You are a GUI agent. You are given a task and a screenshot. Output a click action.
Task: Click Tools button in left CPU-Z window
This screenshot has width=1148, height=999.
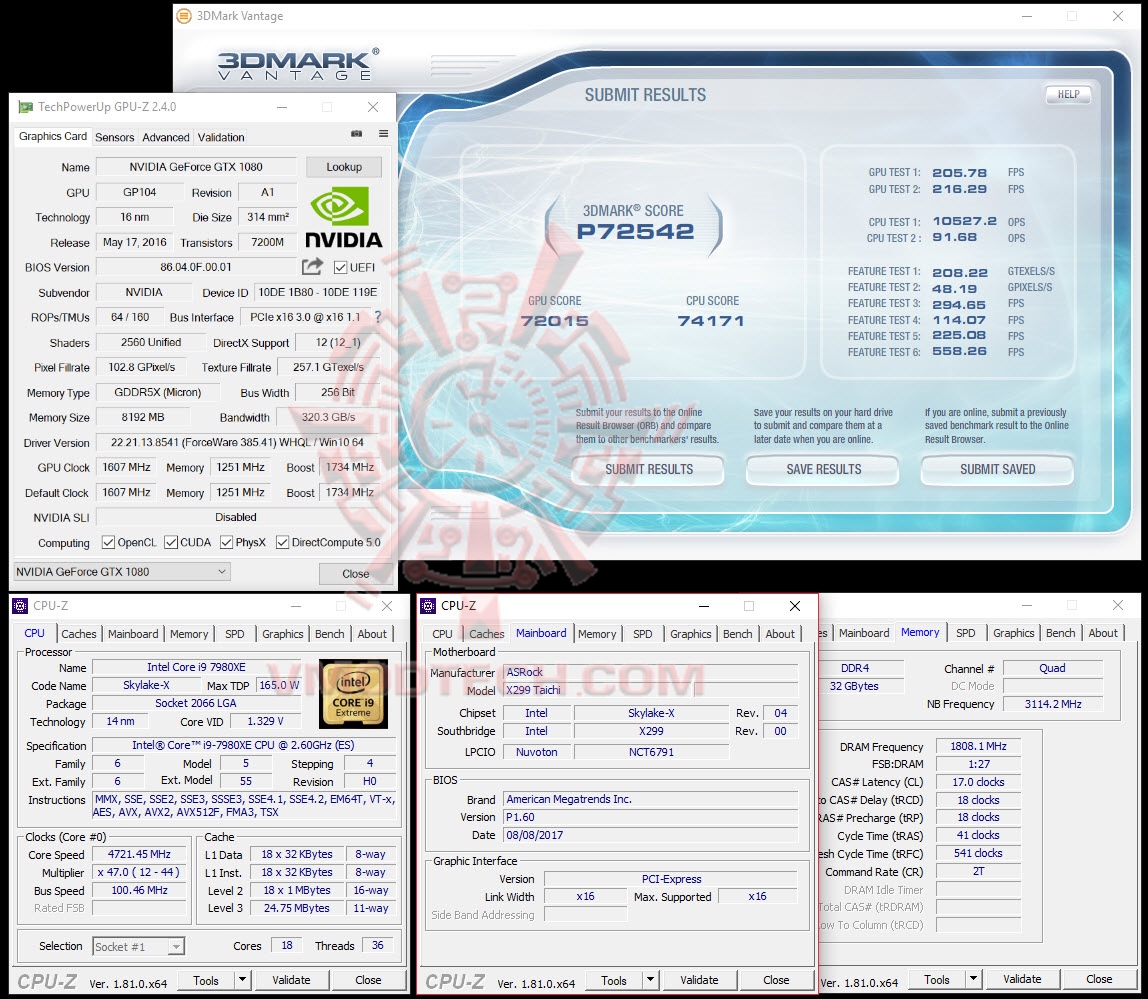pyautogui.click(x=206, y=980)
